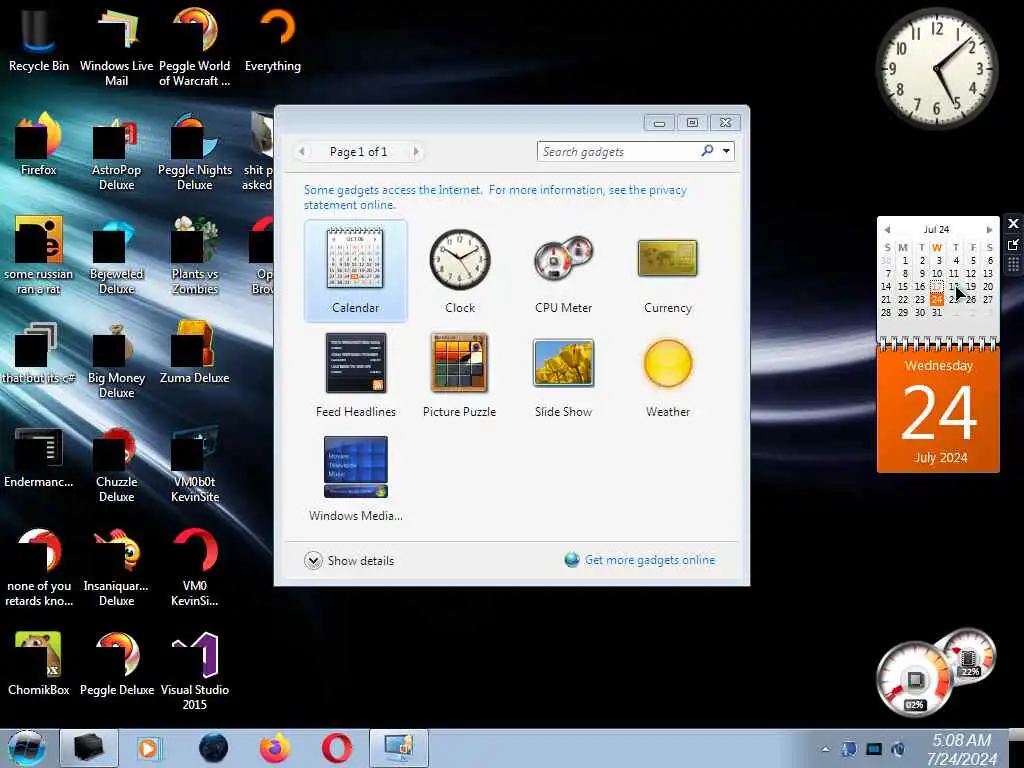Screen dimensions: 1024x768
Task: Toggle calendar gadget size button
Action: coord(1013,245)
